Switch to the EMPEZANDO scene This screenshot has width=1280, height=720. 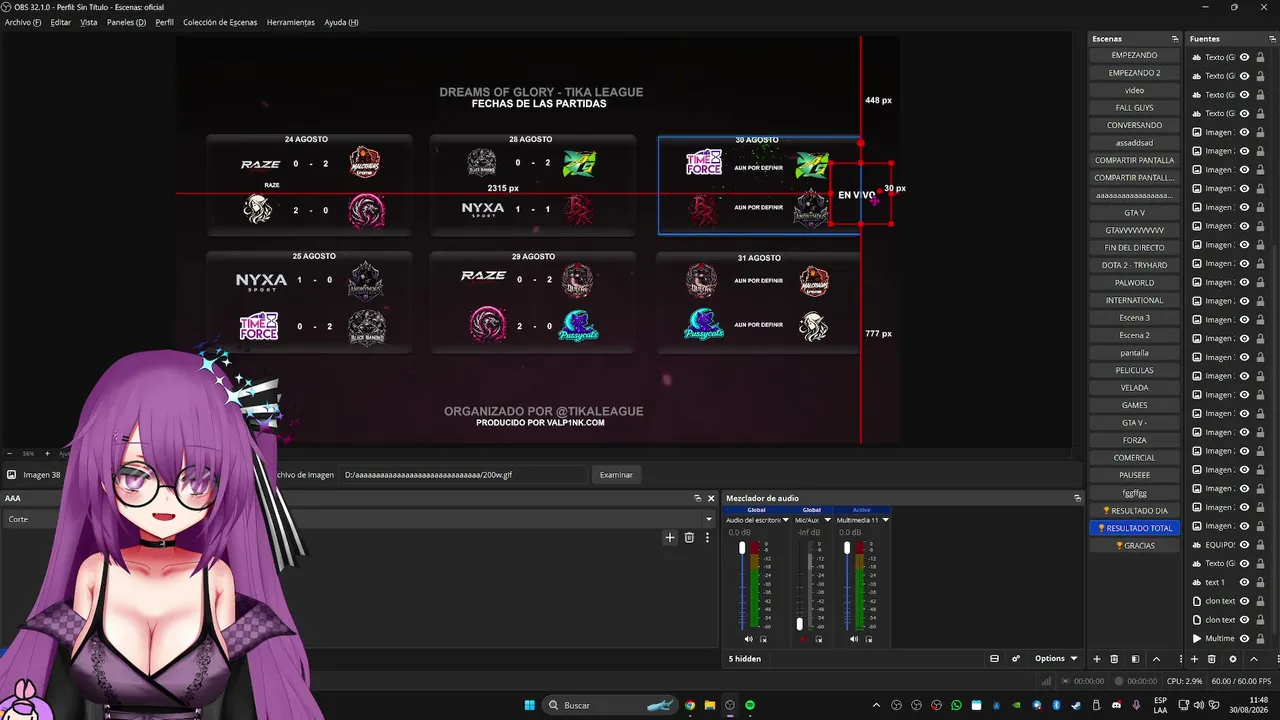click(1134, 55)
